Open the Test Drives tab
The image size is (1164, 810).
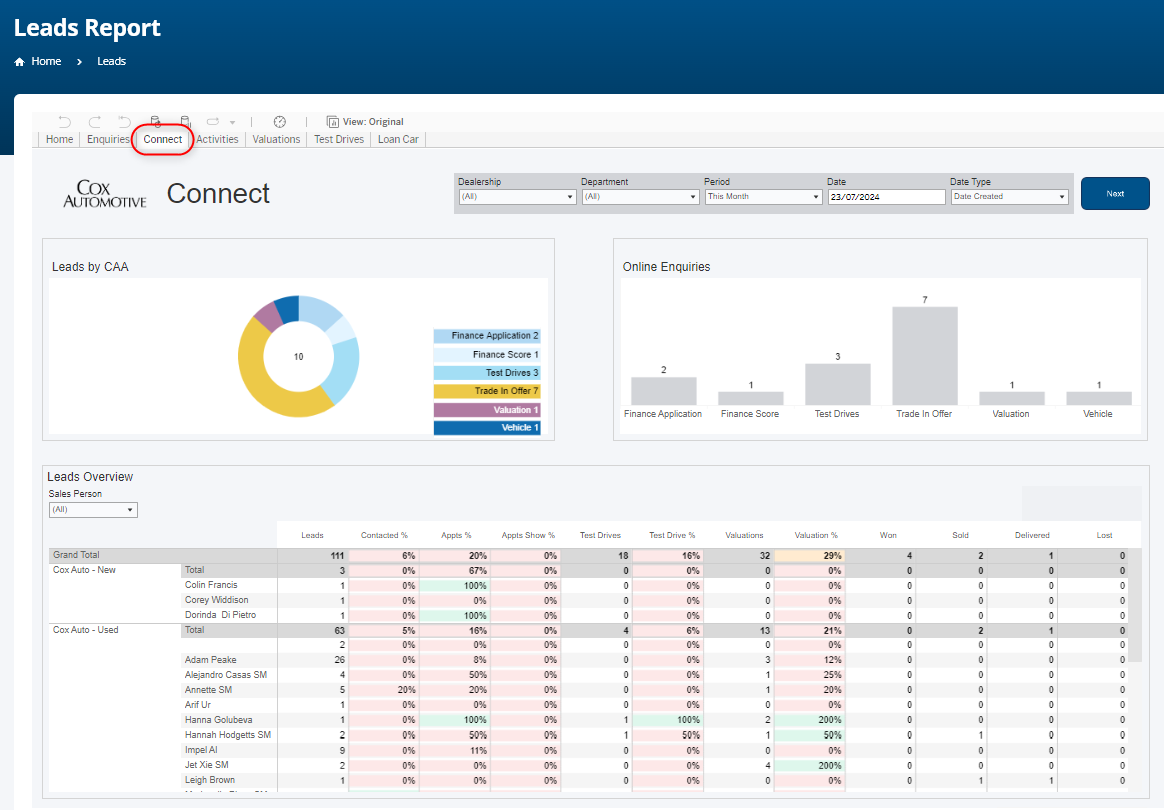339,140
